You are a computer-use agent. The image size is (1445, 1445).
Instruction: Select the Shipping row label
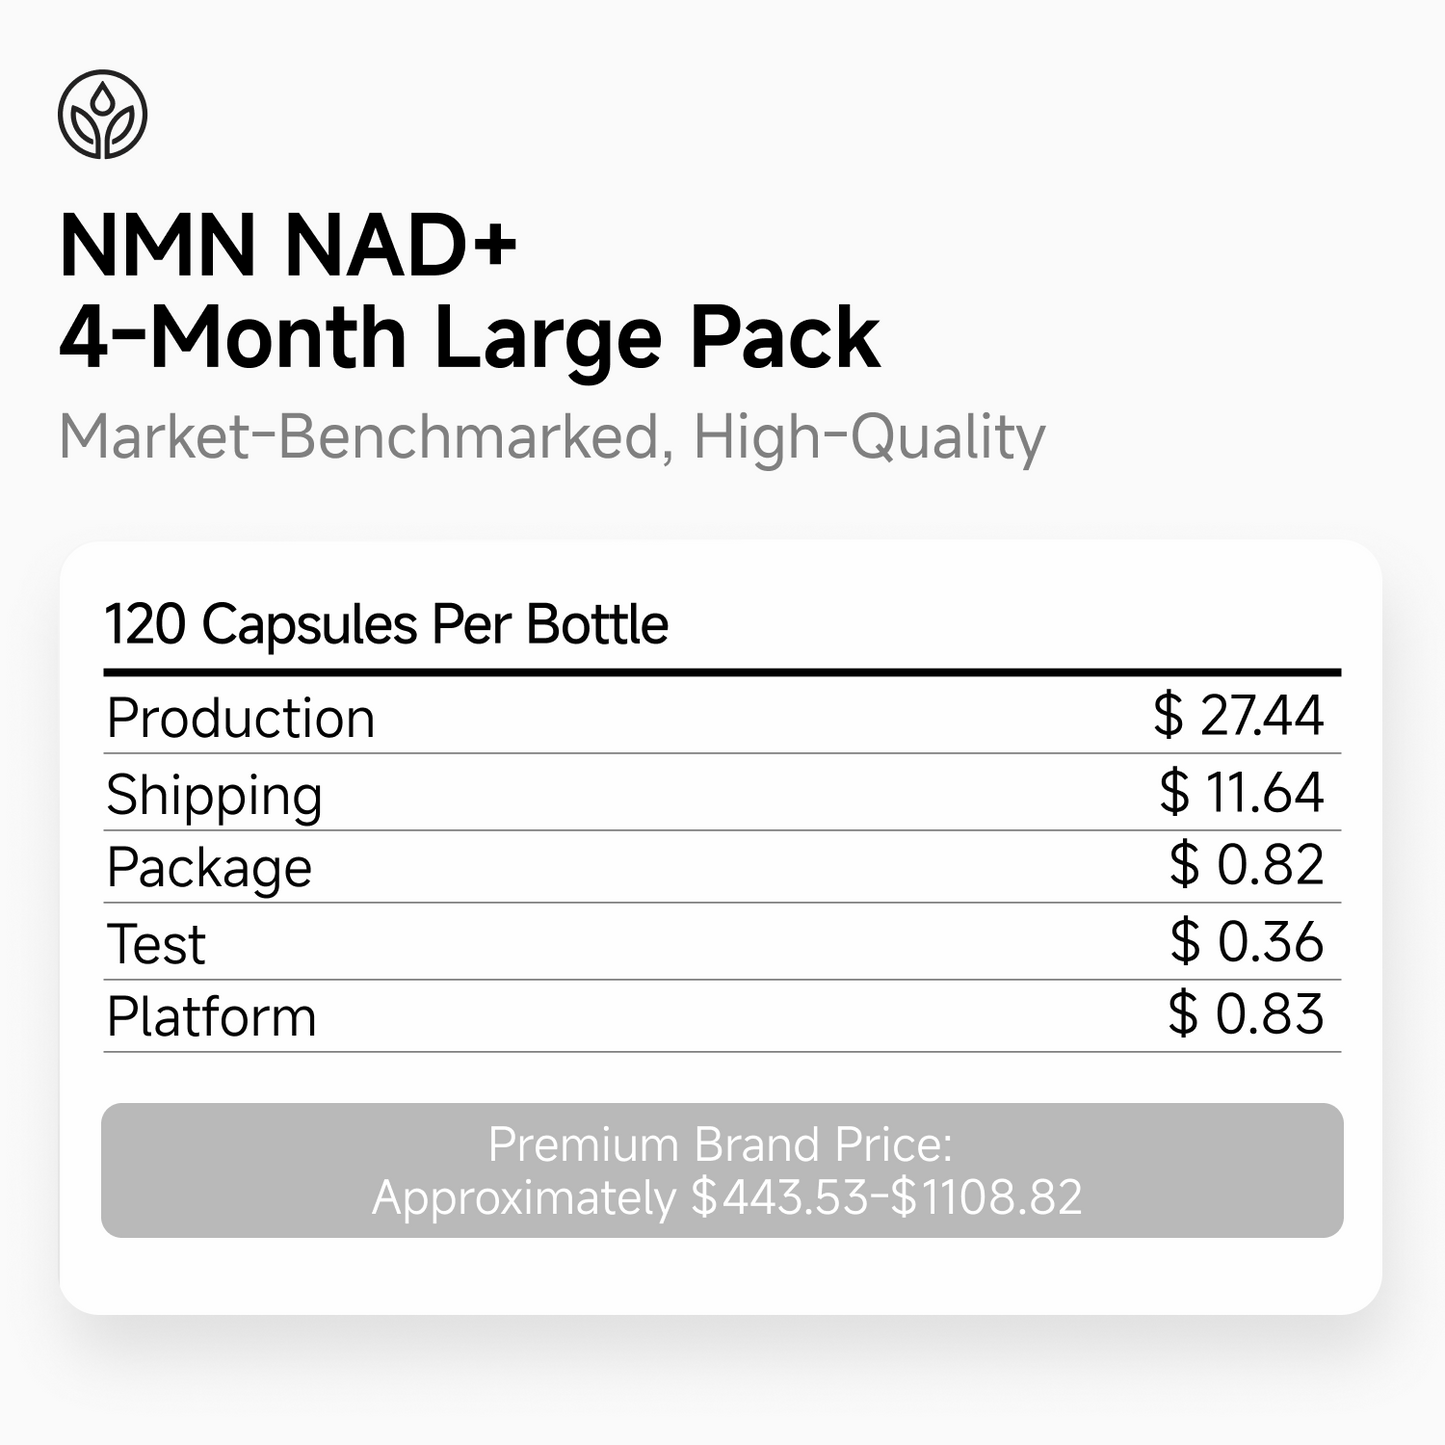point(214,796)
